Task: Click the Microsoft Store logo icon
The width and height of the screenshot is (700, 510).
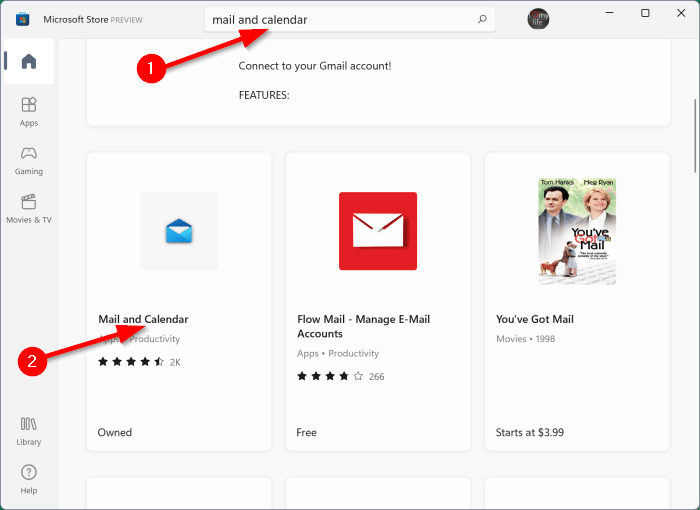Action: tap(22, 19)
